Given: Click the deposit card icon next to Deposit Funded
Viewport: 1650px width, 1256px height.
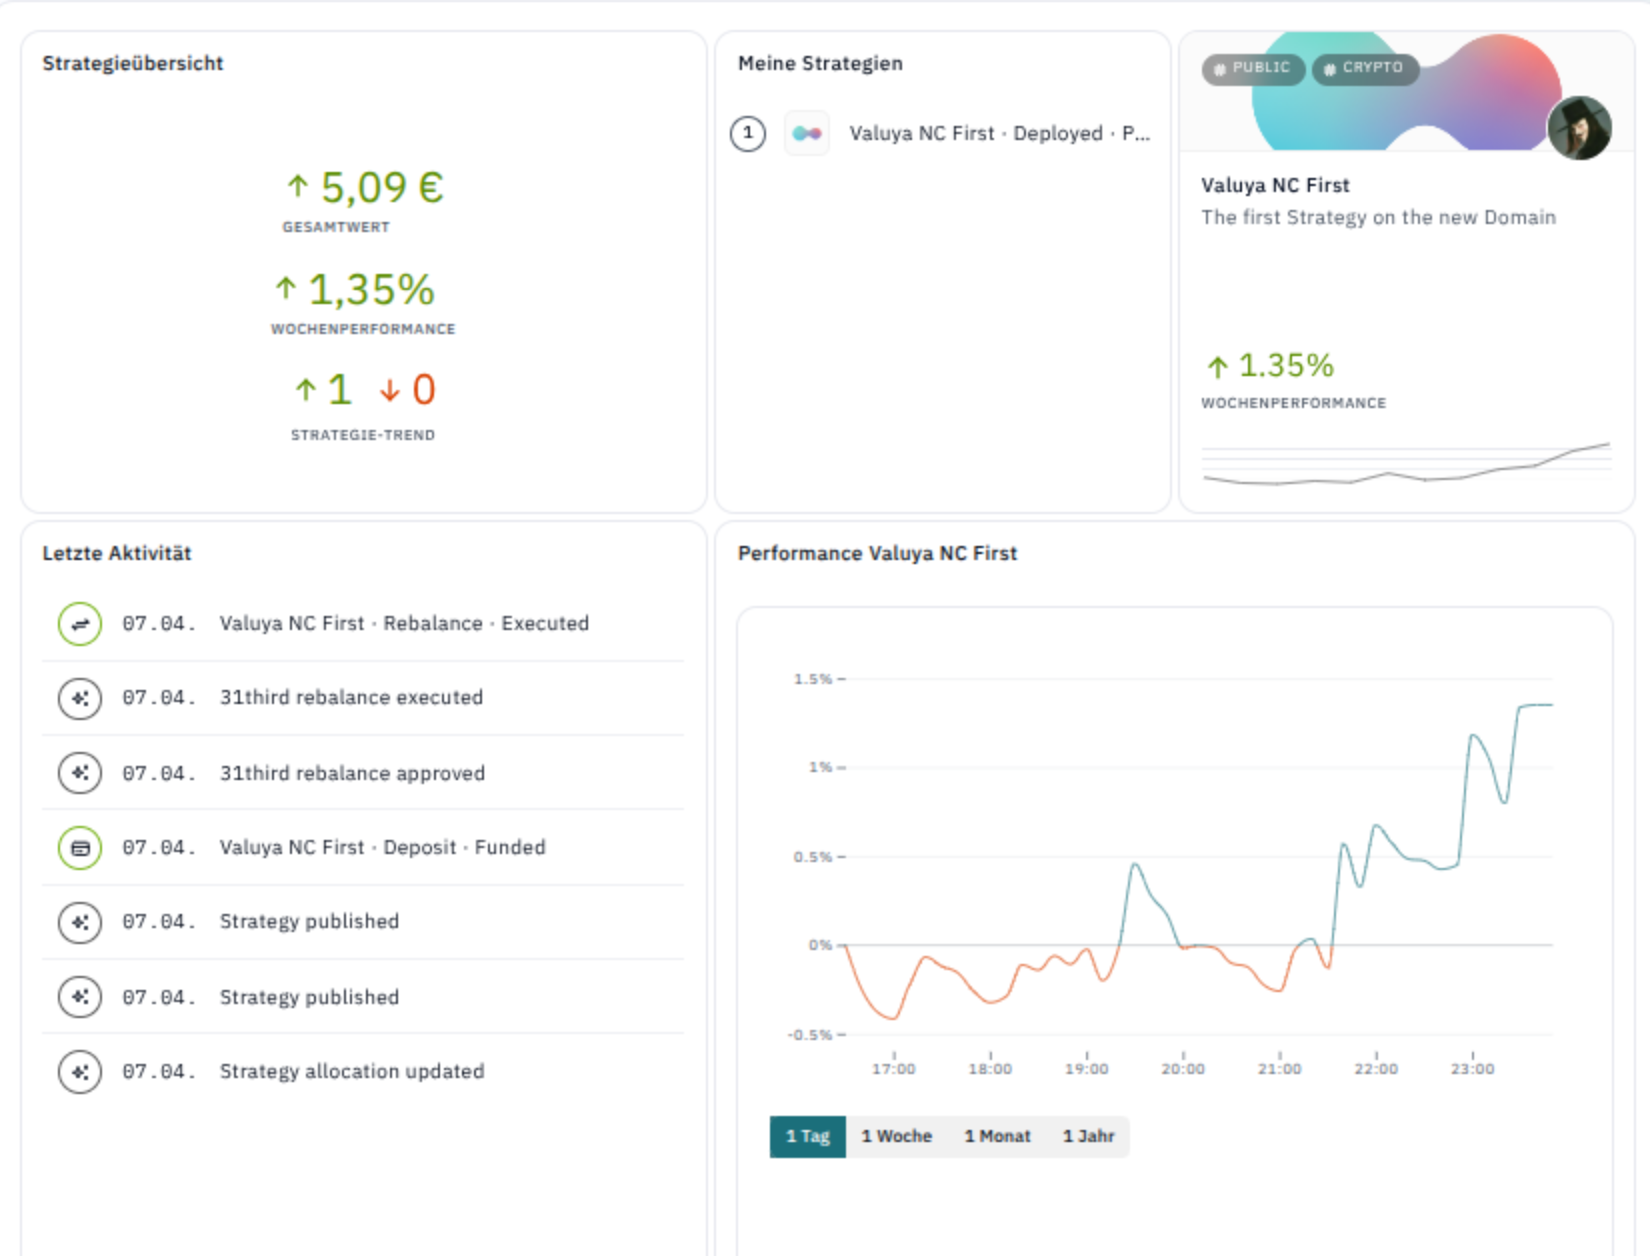Looking at the screenshot, I should coord(80,848).
